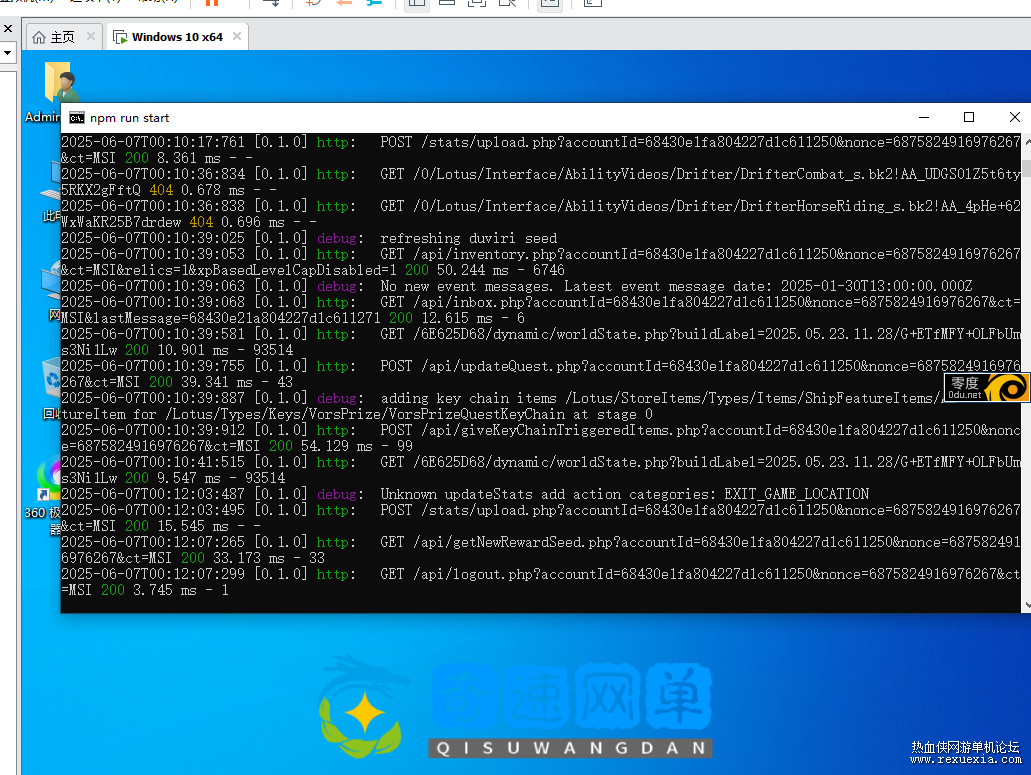The height and width of the screenshot is (775, 1031).
Task: Close the Windows 10 x64 tab
Action: pyautogui.click(x=237, y=38)
